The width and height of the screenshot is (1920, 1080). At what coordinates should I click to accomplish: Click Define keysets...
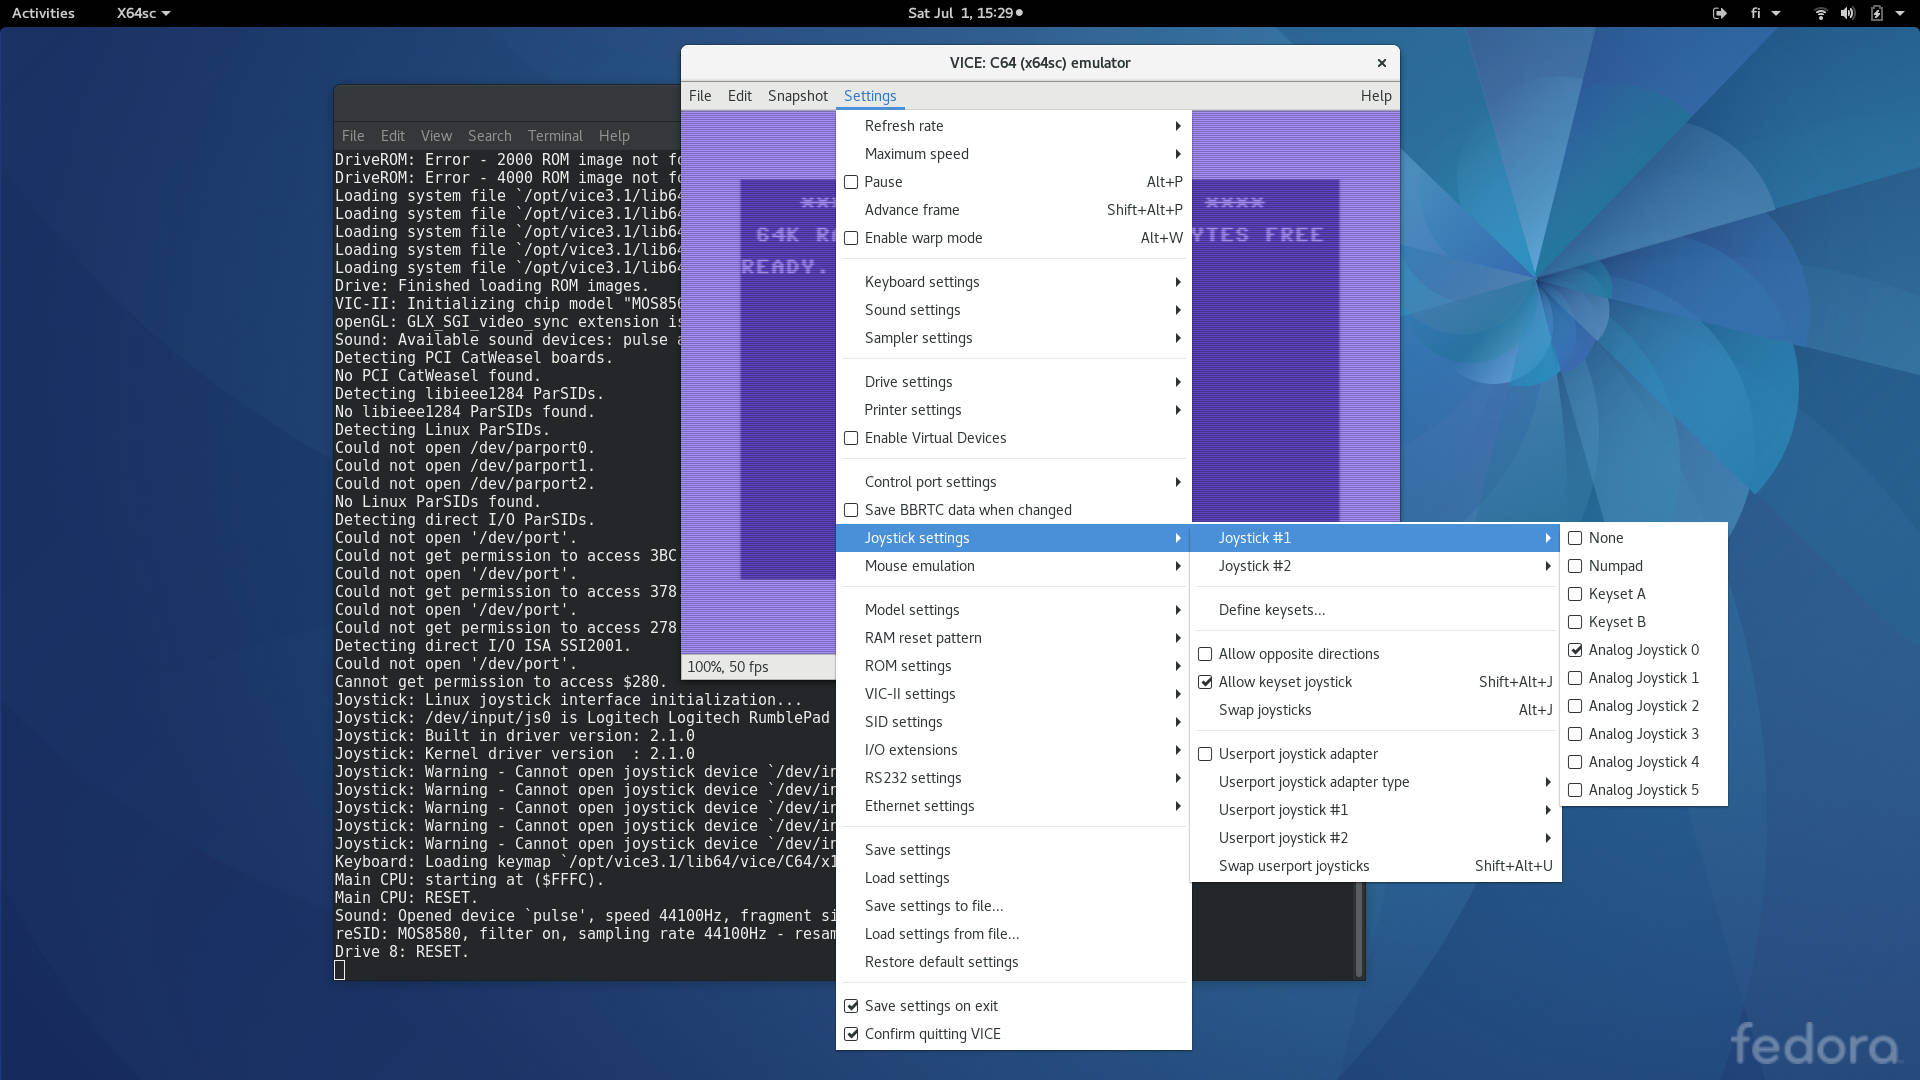[1270, 609]
